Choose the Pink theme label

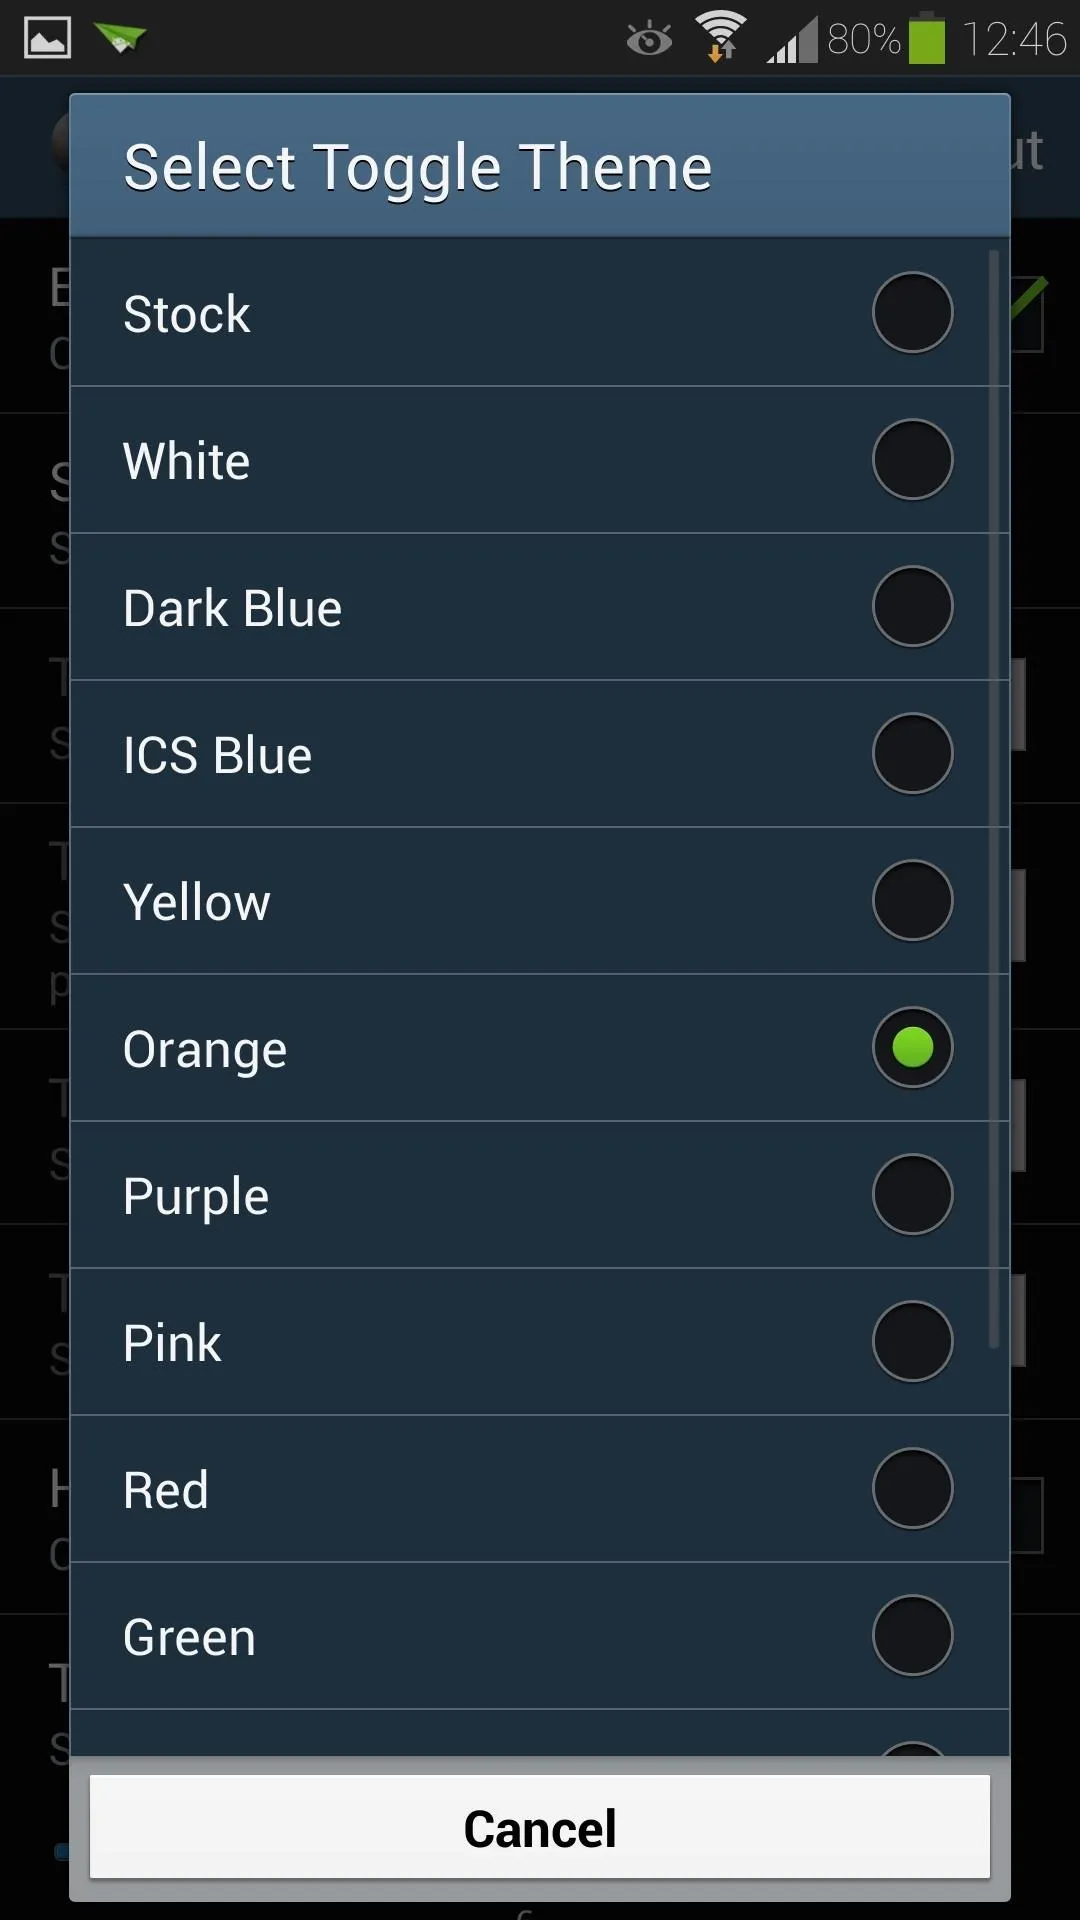pos(172,1343)
